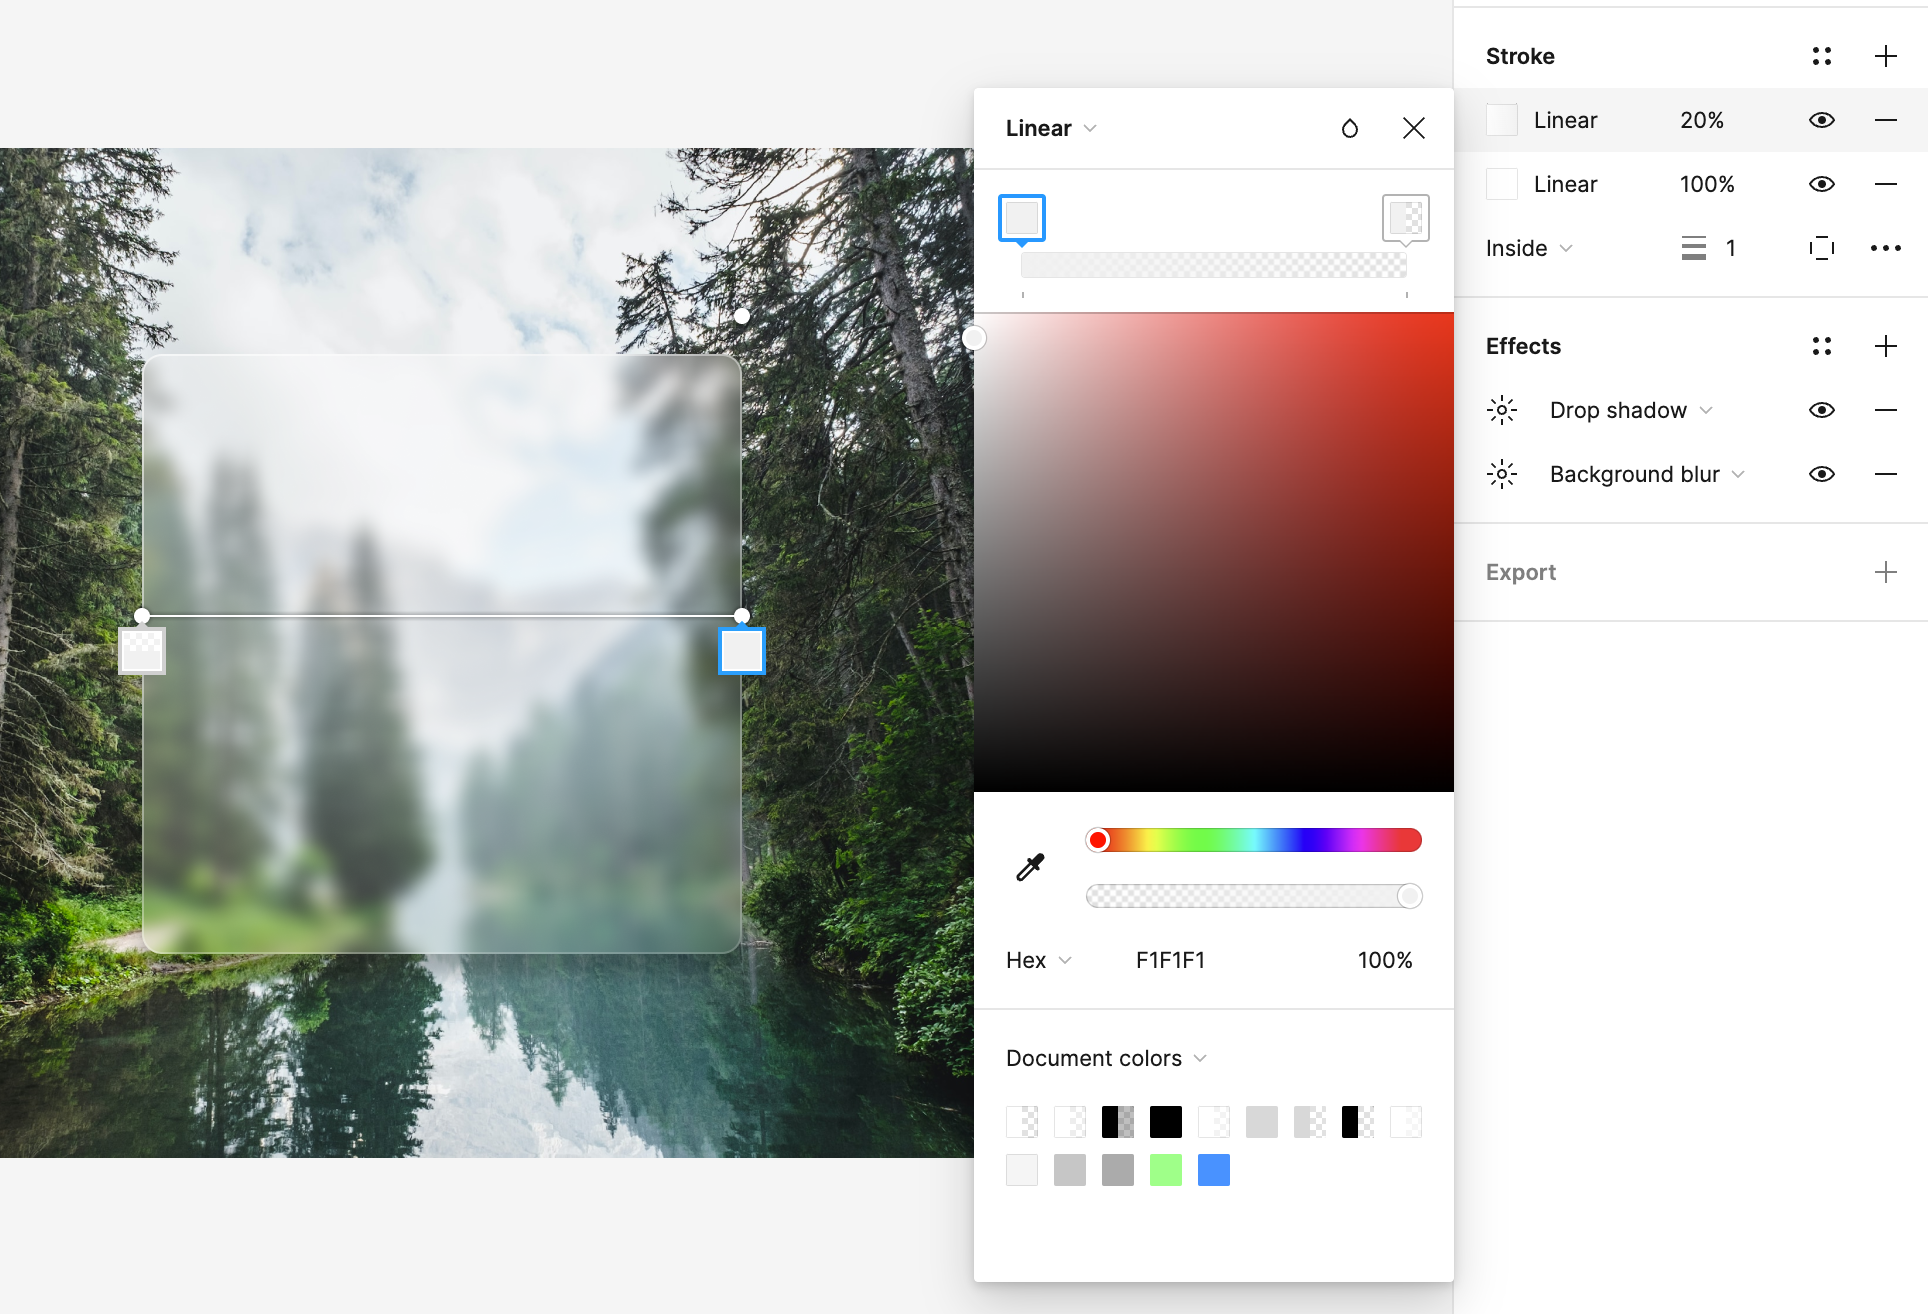Toggle Background blur visibility
The height and width of the screenshot is (1314, 1928).
click(1821, 474)
